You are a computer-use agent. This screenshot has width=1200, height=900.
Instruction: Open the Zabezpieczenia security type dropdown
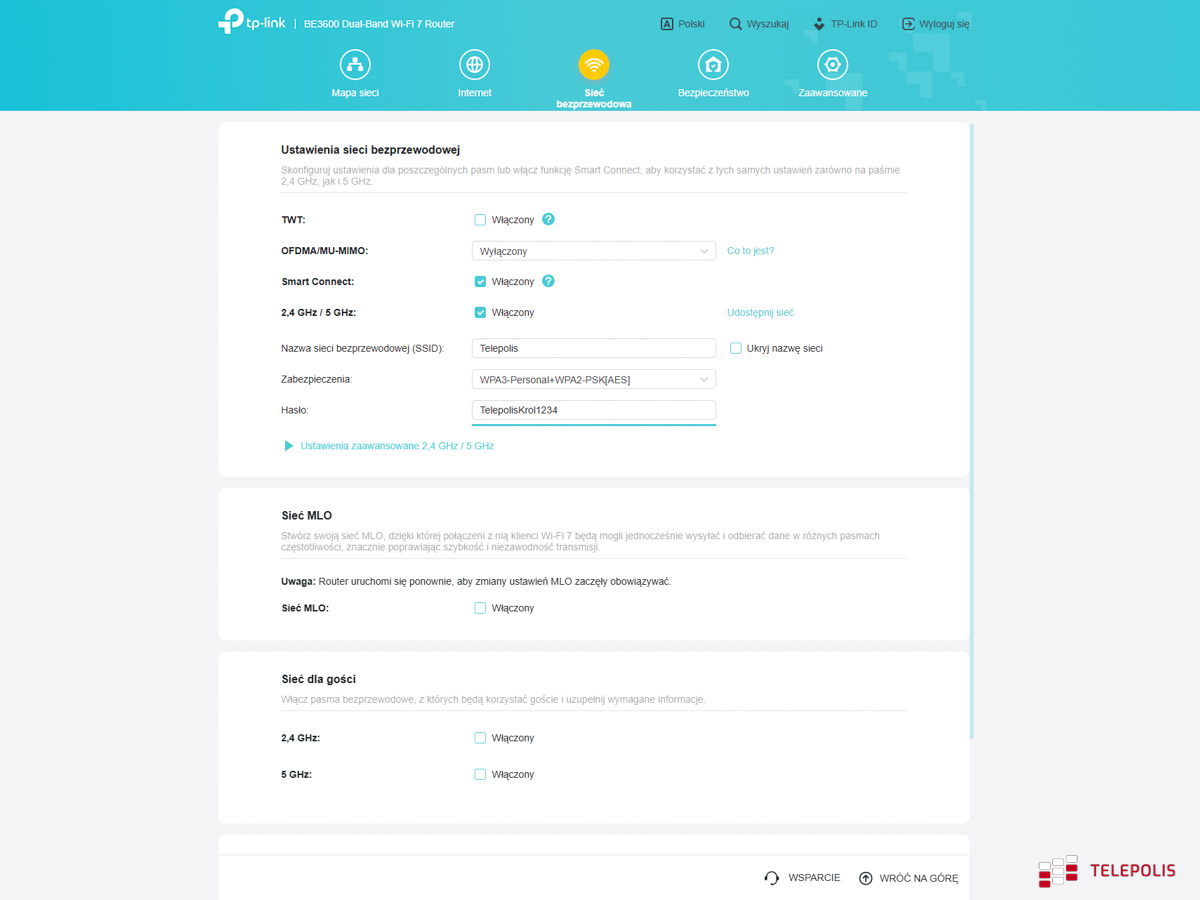click(x=593, y=379)
